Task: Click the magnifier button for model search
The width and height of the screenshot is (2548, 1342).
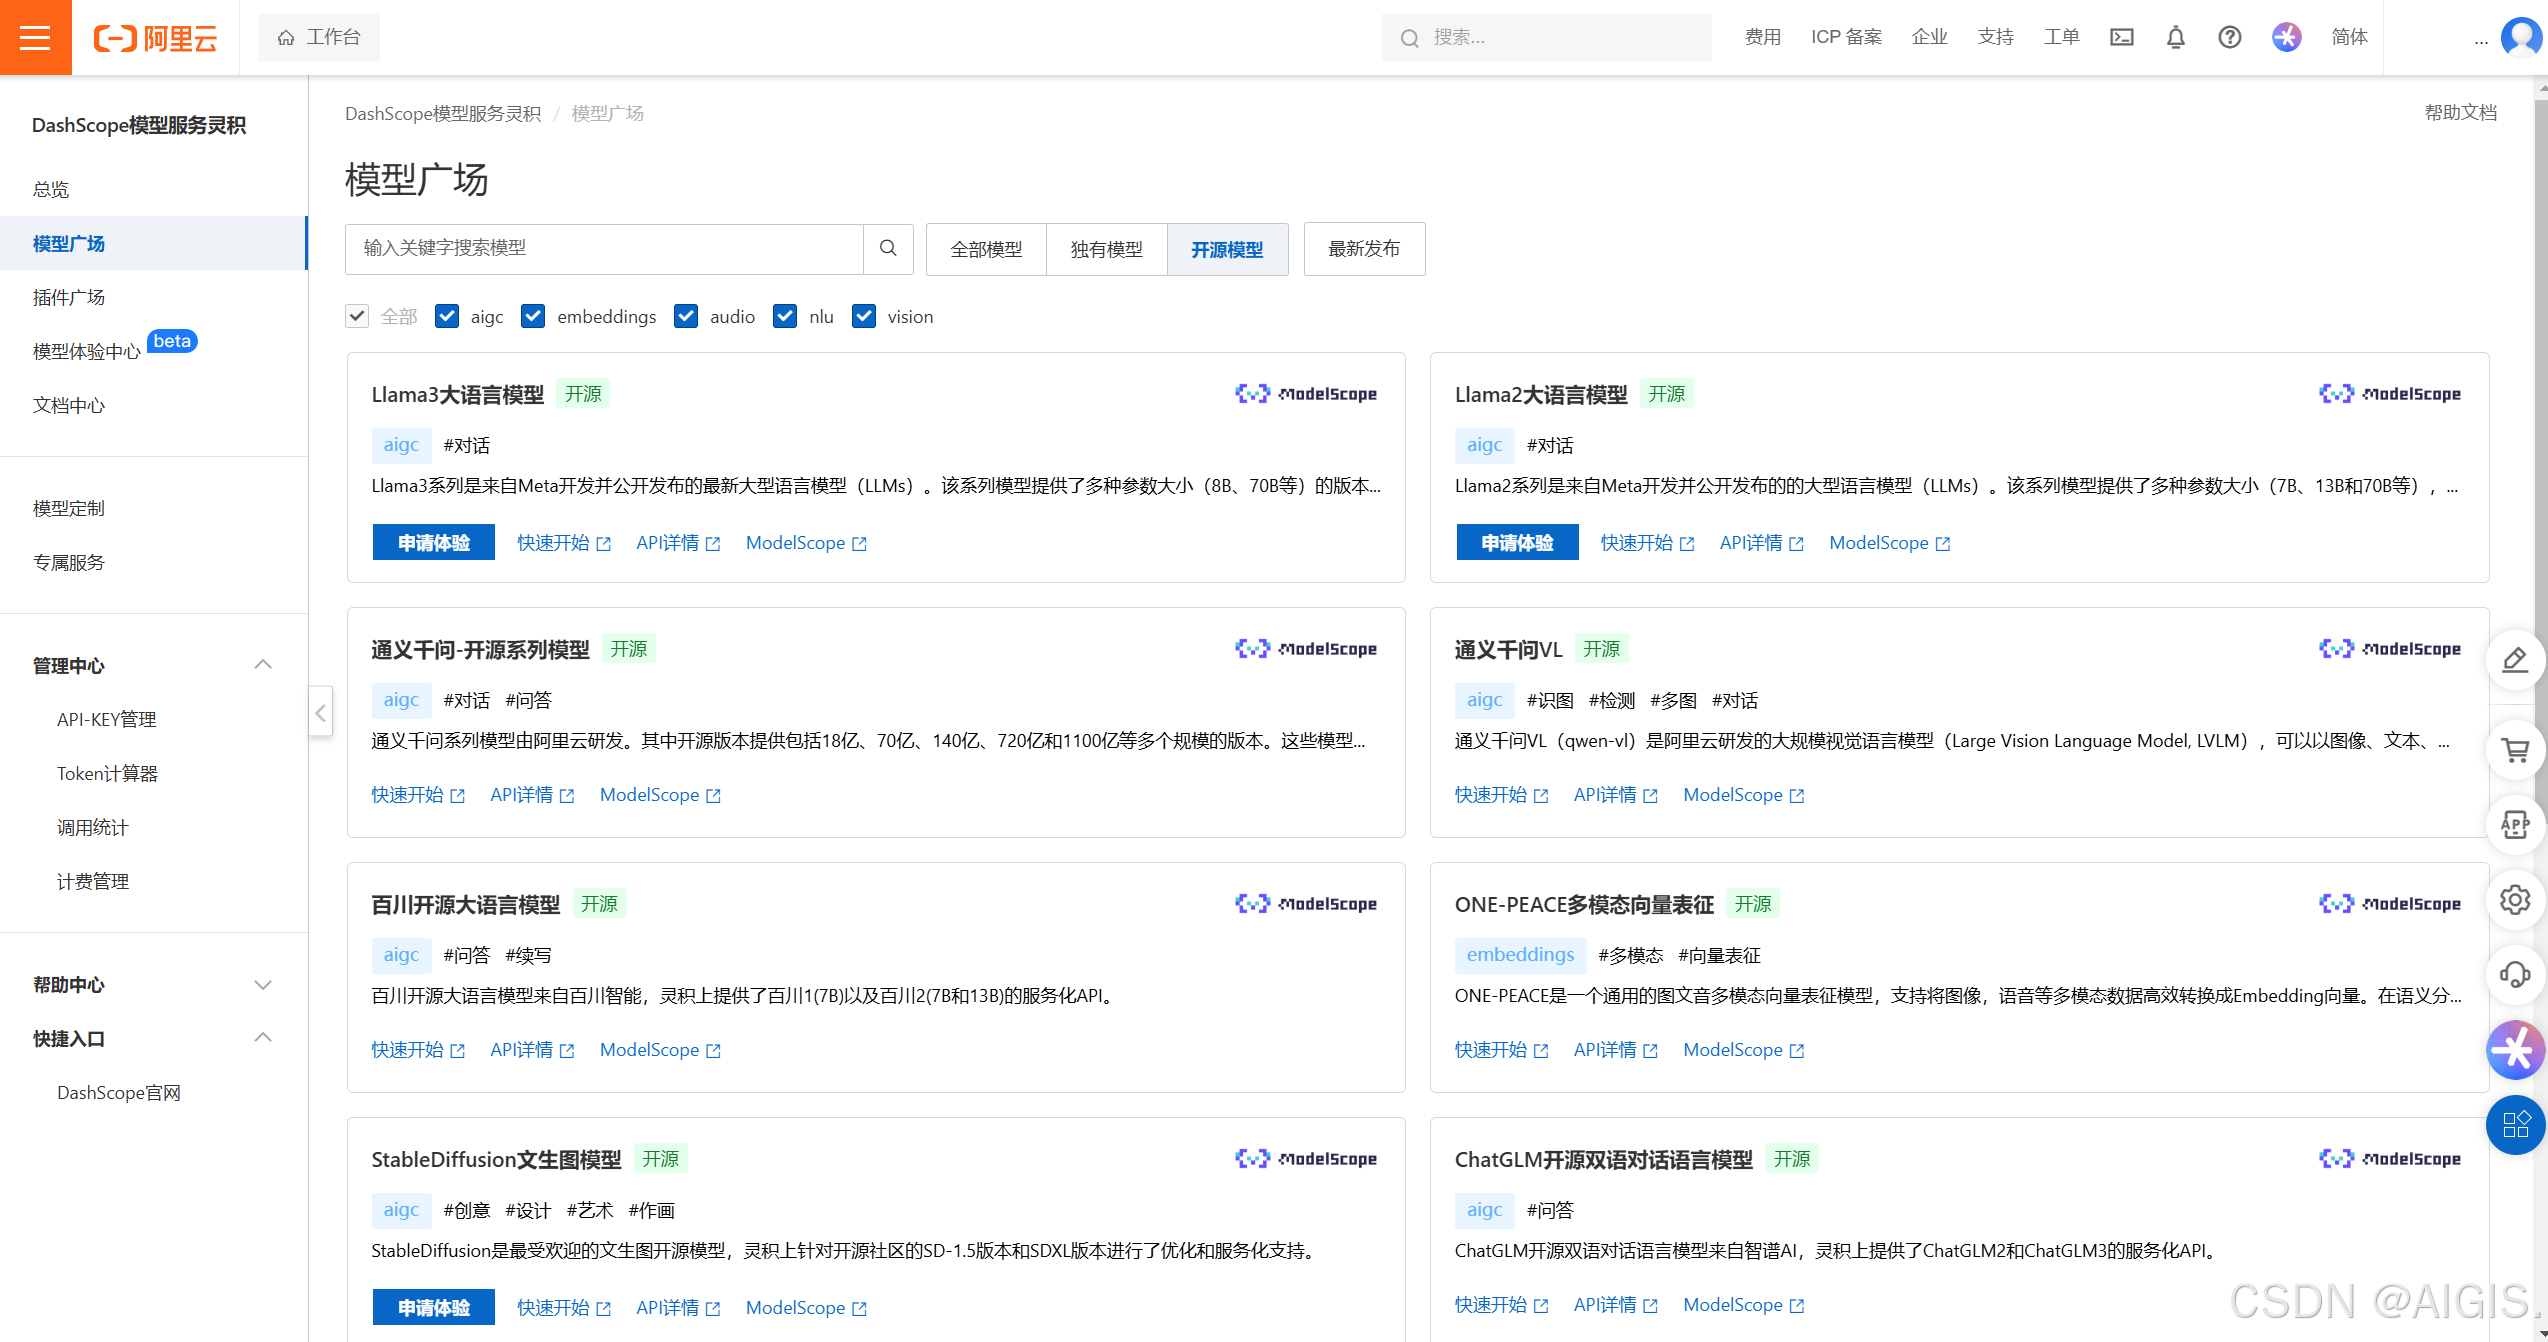Action: (888, 248)
